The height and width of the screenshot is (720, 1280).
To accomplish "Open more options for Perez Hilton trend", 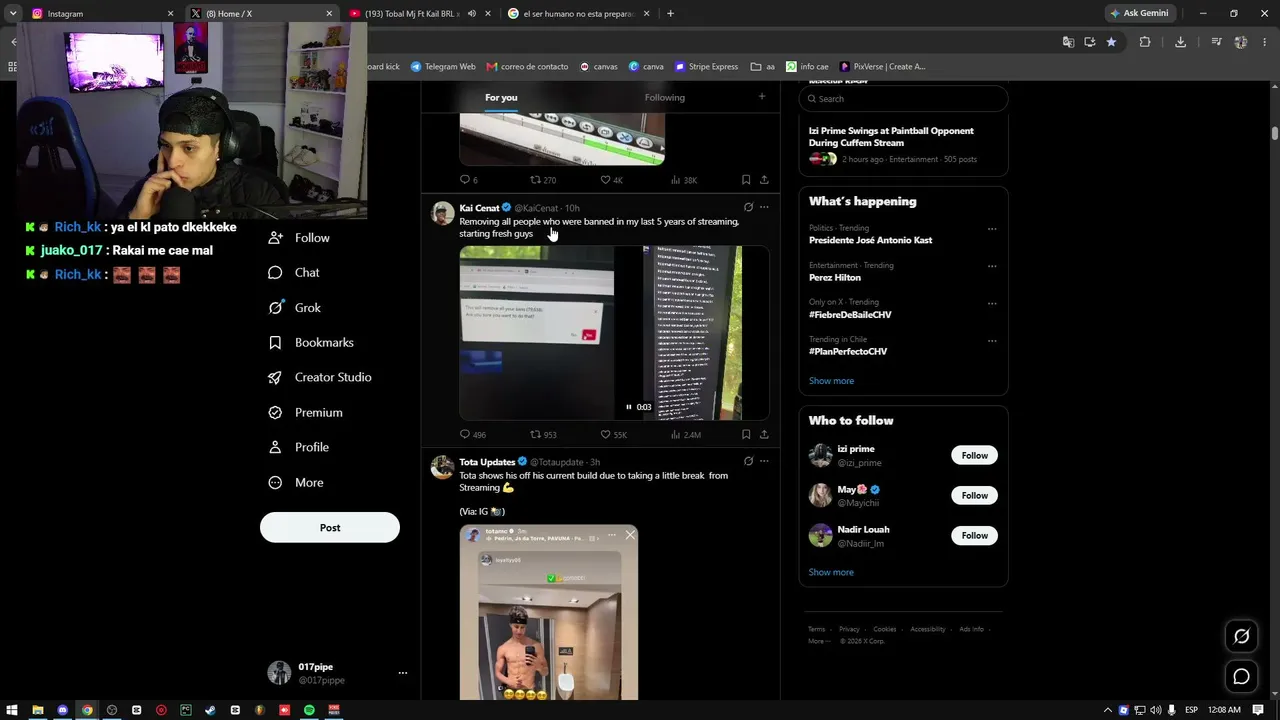I will [992, 266].
